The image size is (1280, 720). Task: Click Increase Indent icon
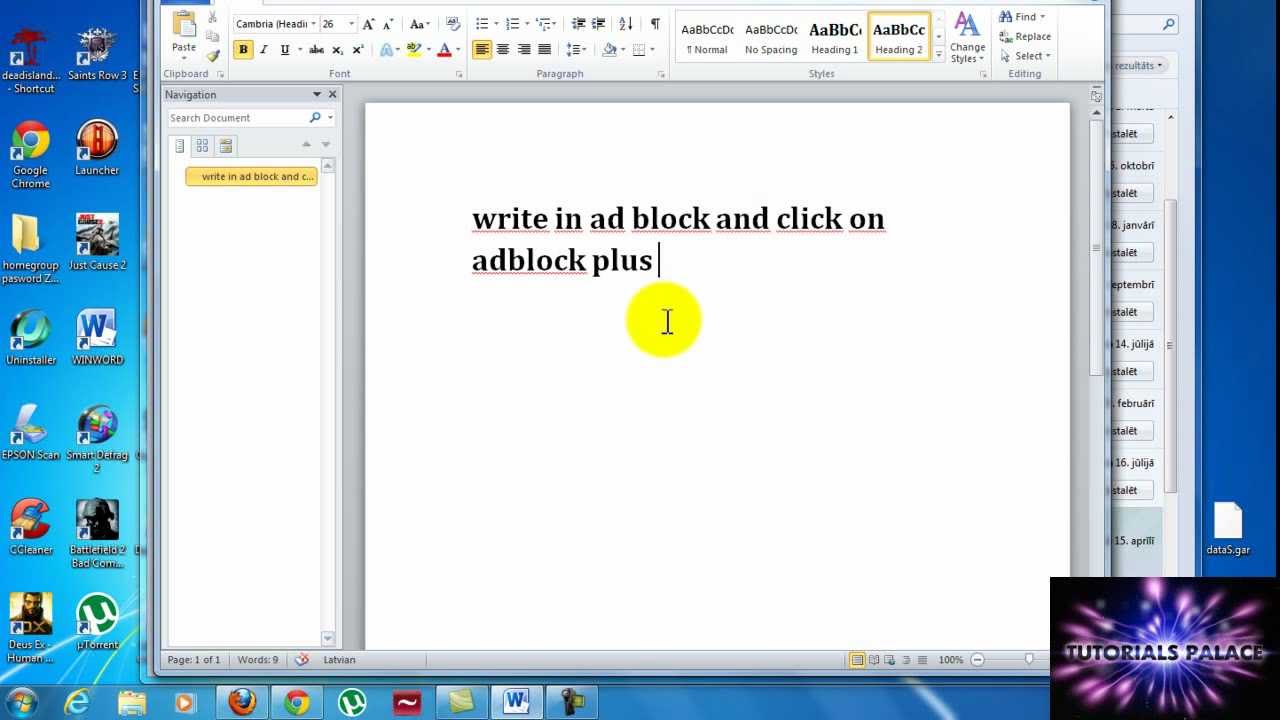[x=598, y=24]
